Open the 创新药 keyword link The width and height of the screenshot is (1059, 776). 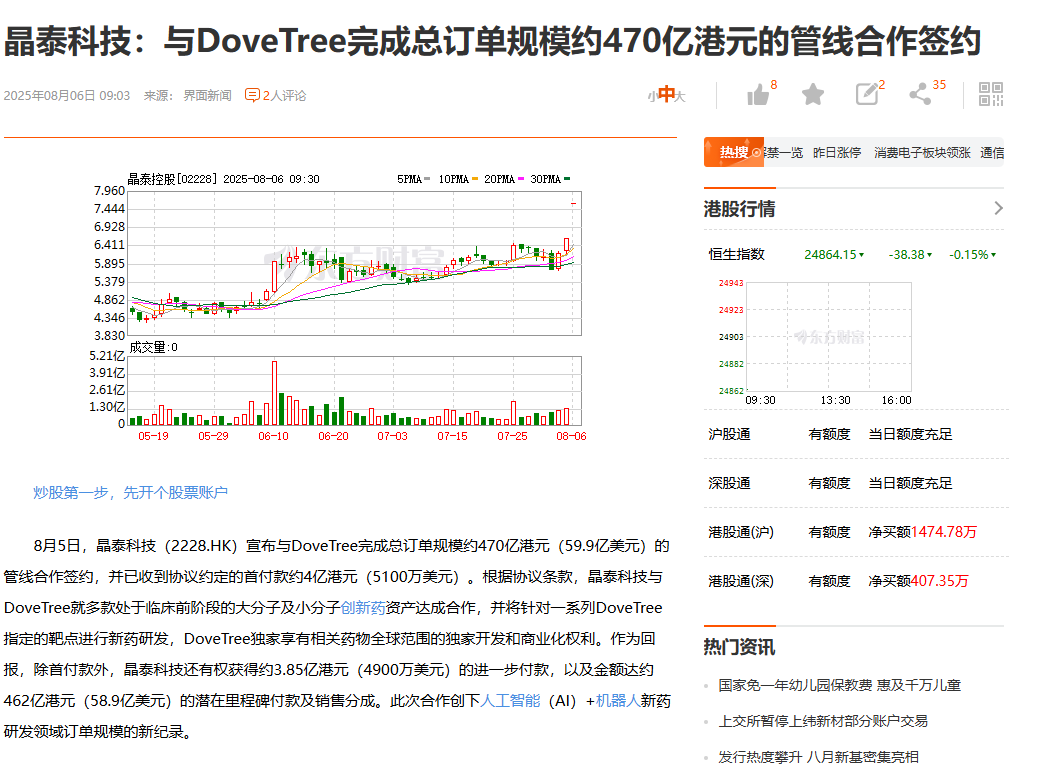pyautogui.click(x=363, y=608)
